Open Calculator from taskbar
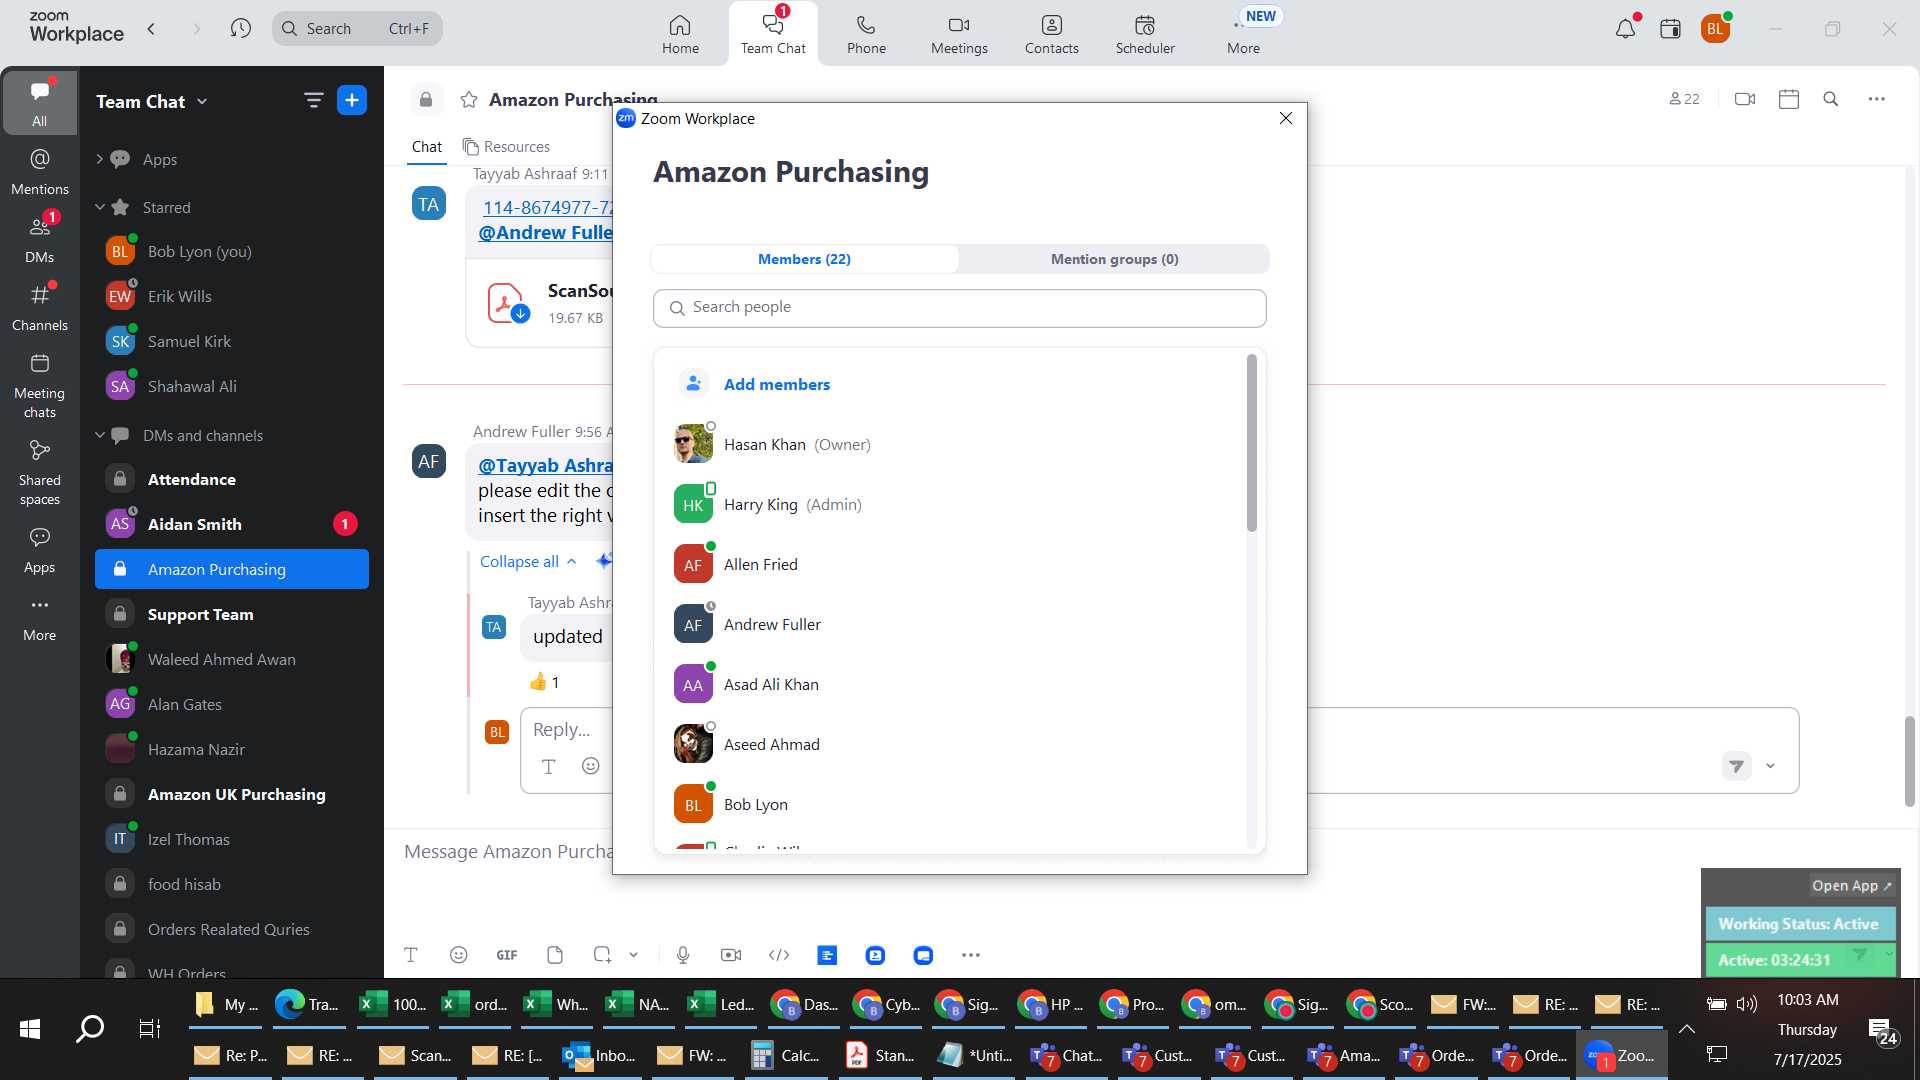1920x1080 pixels. click(787, 1055)
